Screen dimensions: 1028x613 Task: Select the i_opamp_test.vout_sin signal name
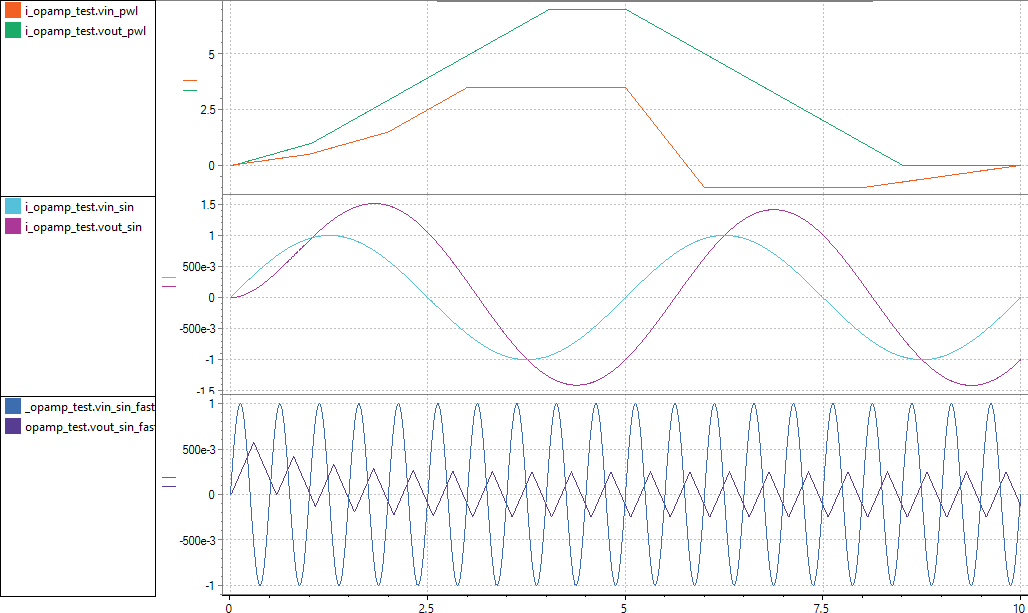pos(82,227)
